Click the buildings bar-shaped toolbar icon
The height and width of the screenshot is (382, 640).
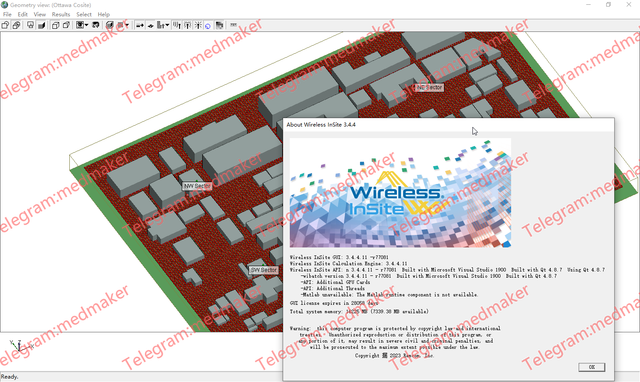click(161, 25)
